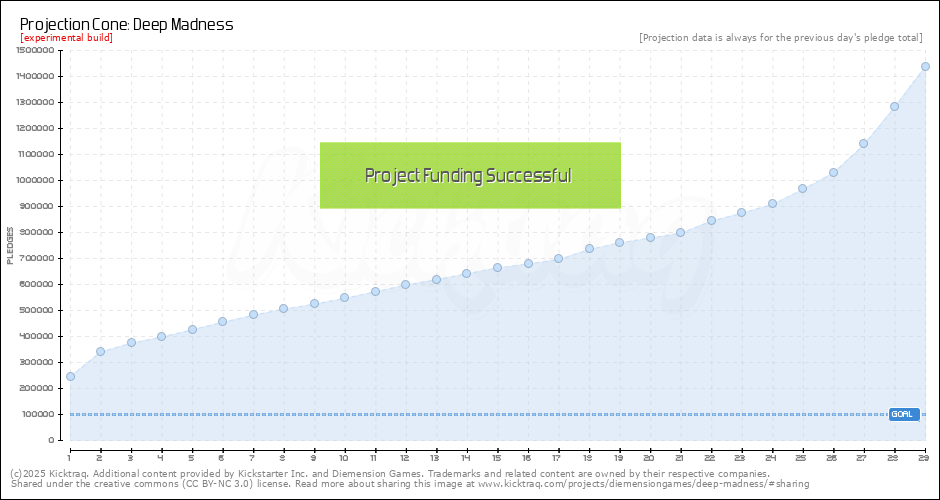
Task: Select the data point for day 27
Action: pyautogui.click(x=863, y=143)
